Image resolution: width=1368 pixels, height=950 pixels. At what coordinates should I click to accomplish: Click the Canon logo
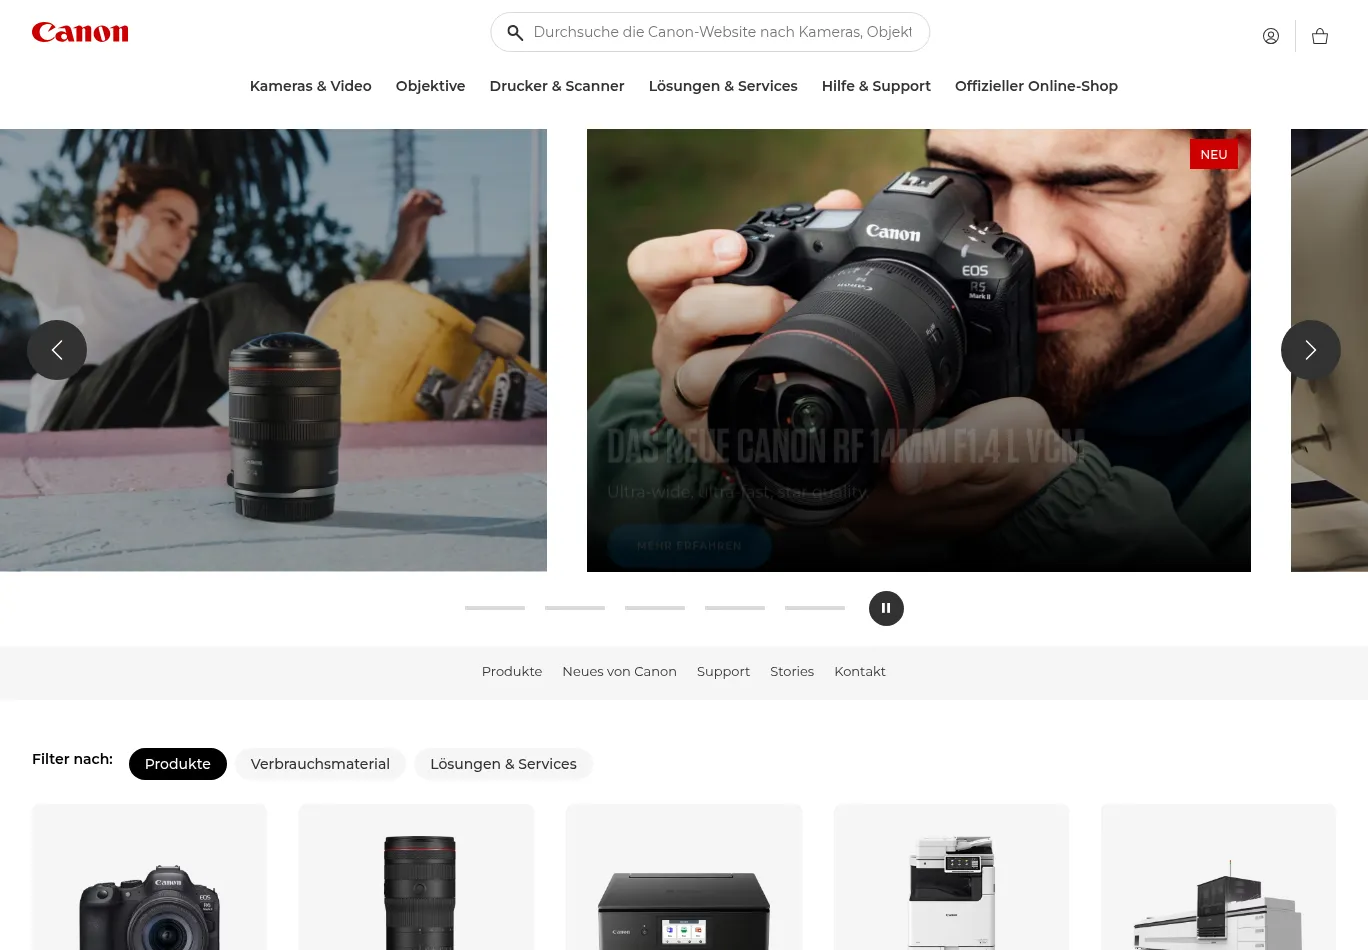(80, 33)
